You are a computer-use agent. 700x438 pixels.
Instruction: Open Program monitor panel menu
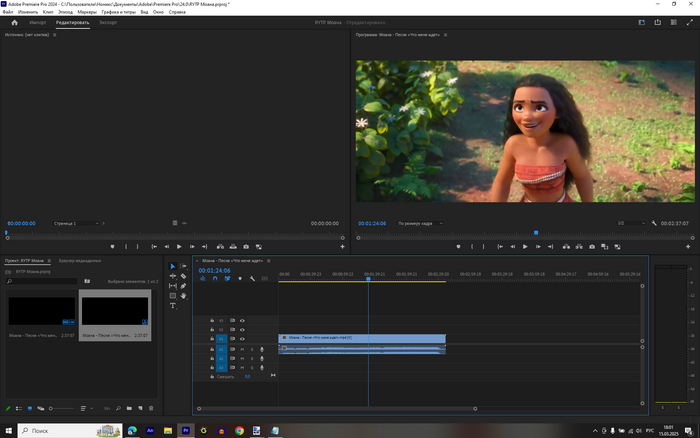(x=445, y=35)
